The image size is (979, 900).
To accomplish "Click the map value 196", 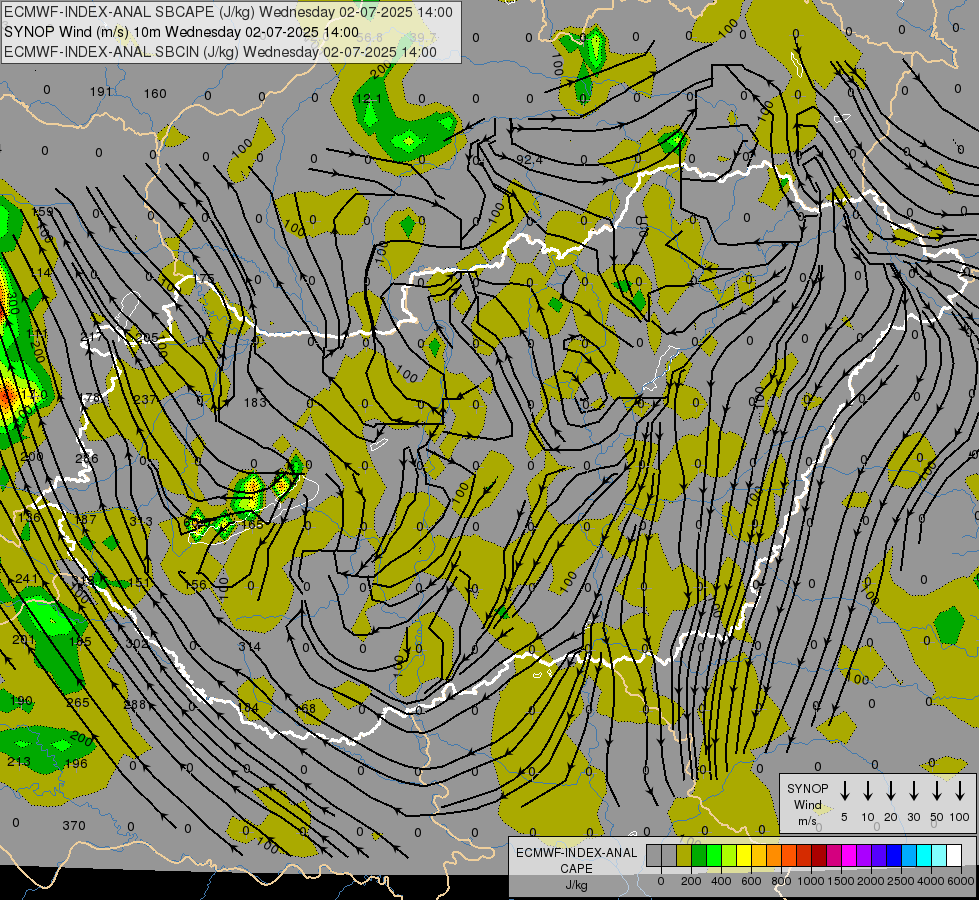I will click(x=76, y=763).
